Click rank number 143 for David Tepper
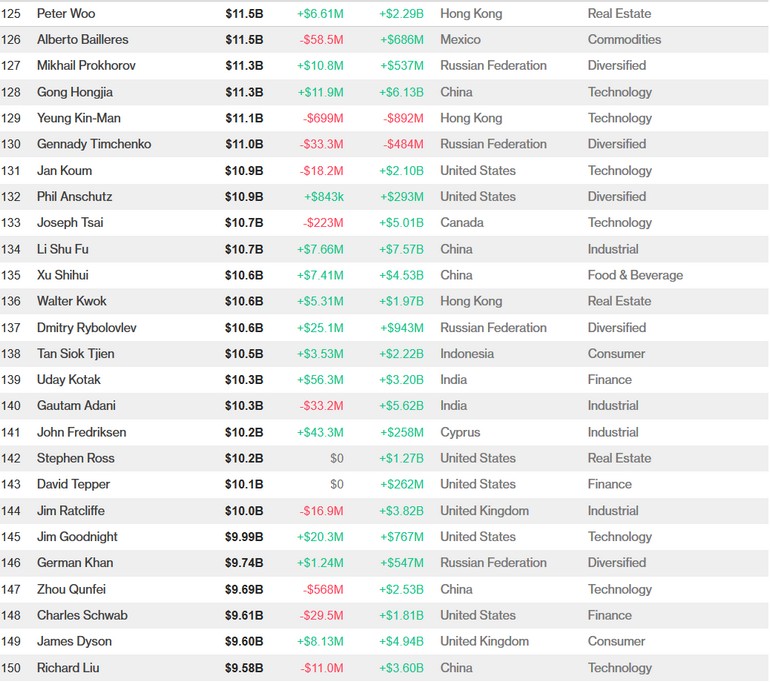770x682 pixels. tap(12, 485)
